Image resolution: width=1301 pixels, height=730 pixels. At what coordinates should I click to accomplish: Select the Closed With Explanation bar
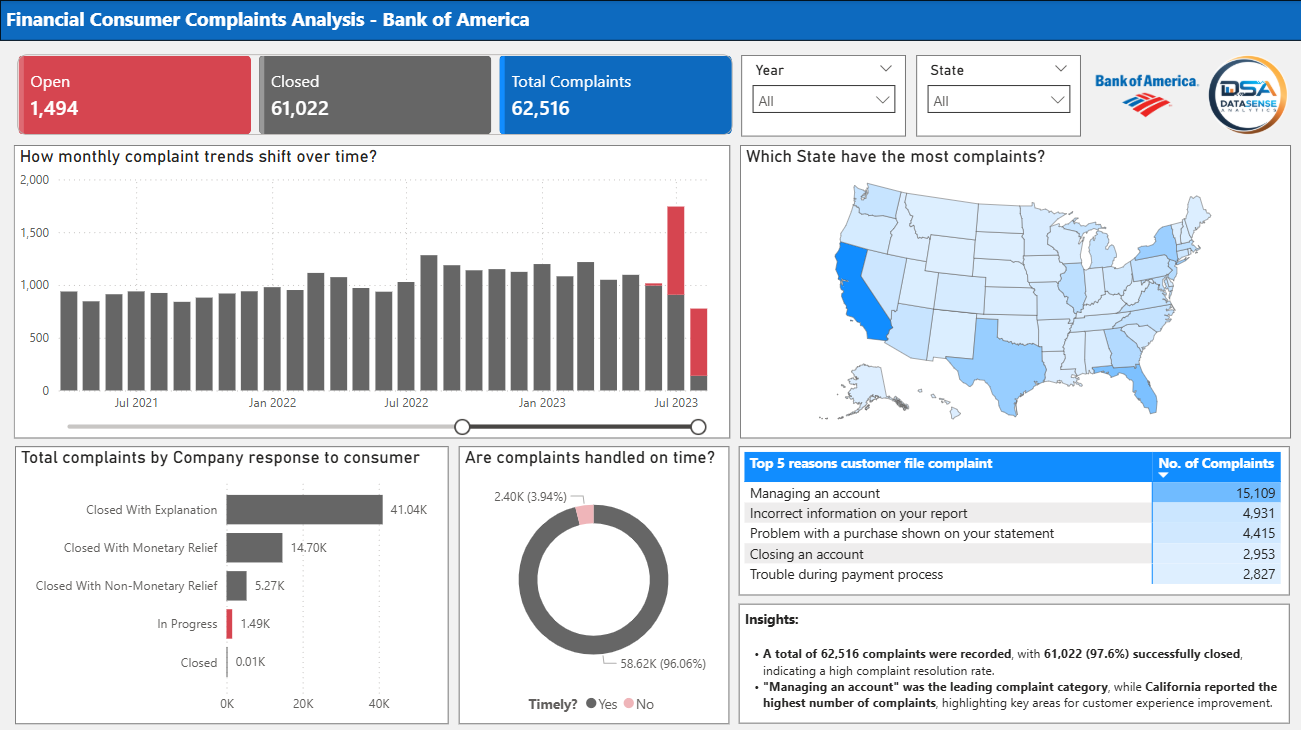[304, 509]
